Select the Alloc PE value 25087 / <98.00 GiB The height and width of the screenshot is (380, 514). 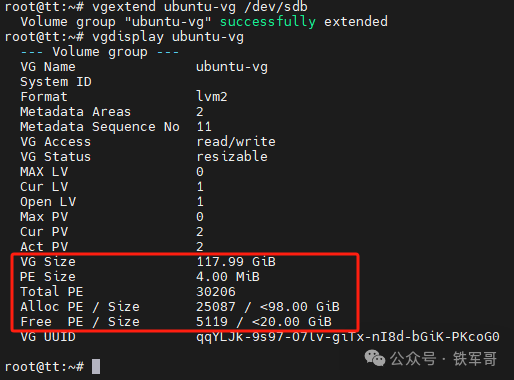(268, 307)
